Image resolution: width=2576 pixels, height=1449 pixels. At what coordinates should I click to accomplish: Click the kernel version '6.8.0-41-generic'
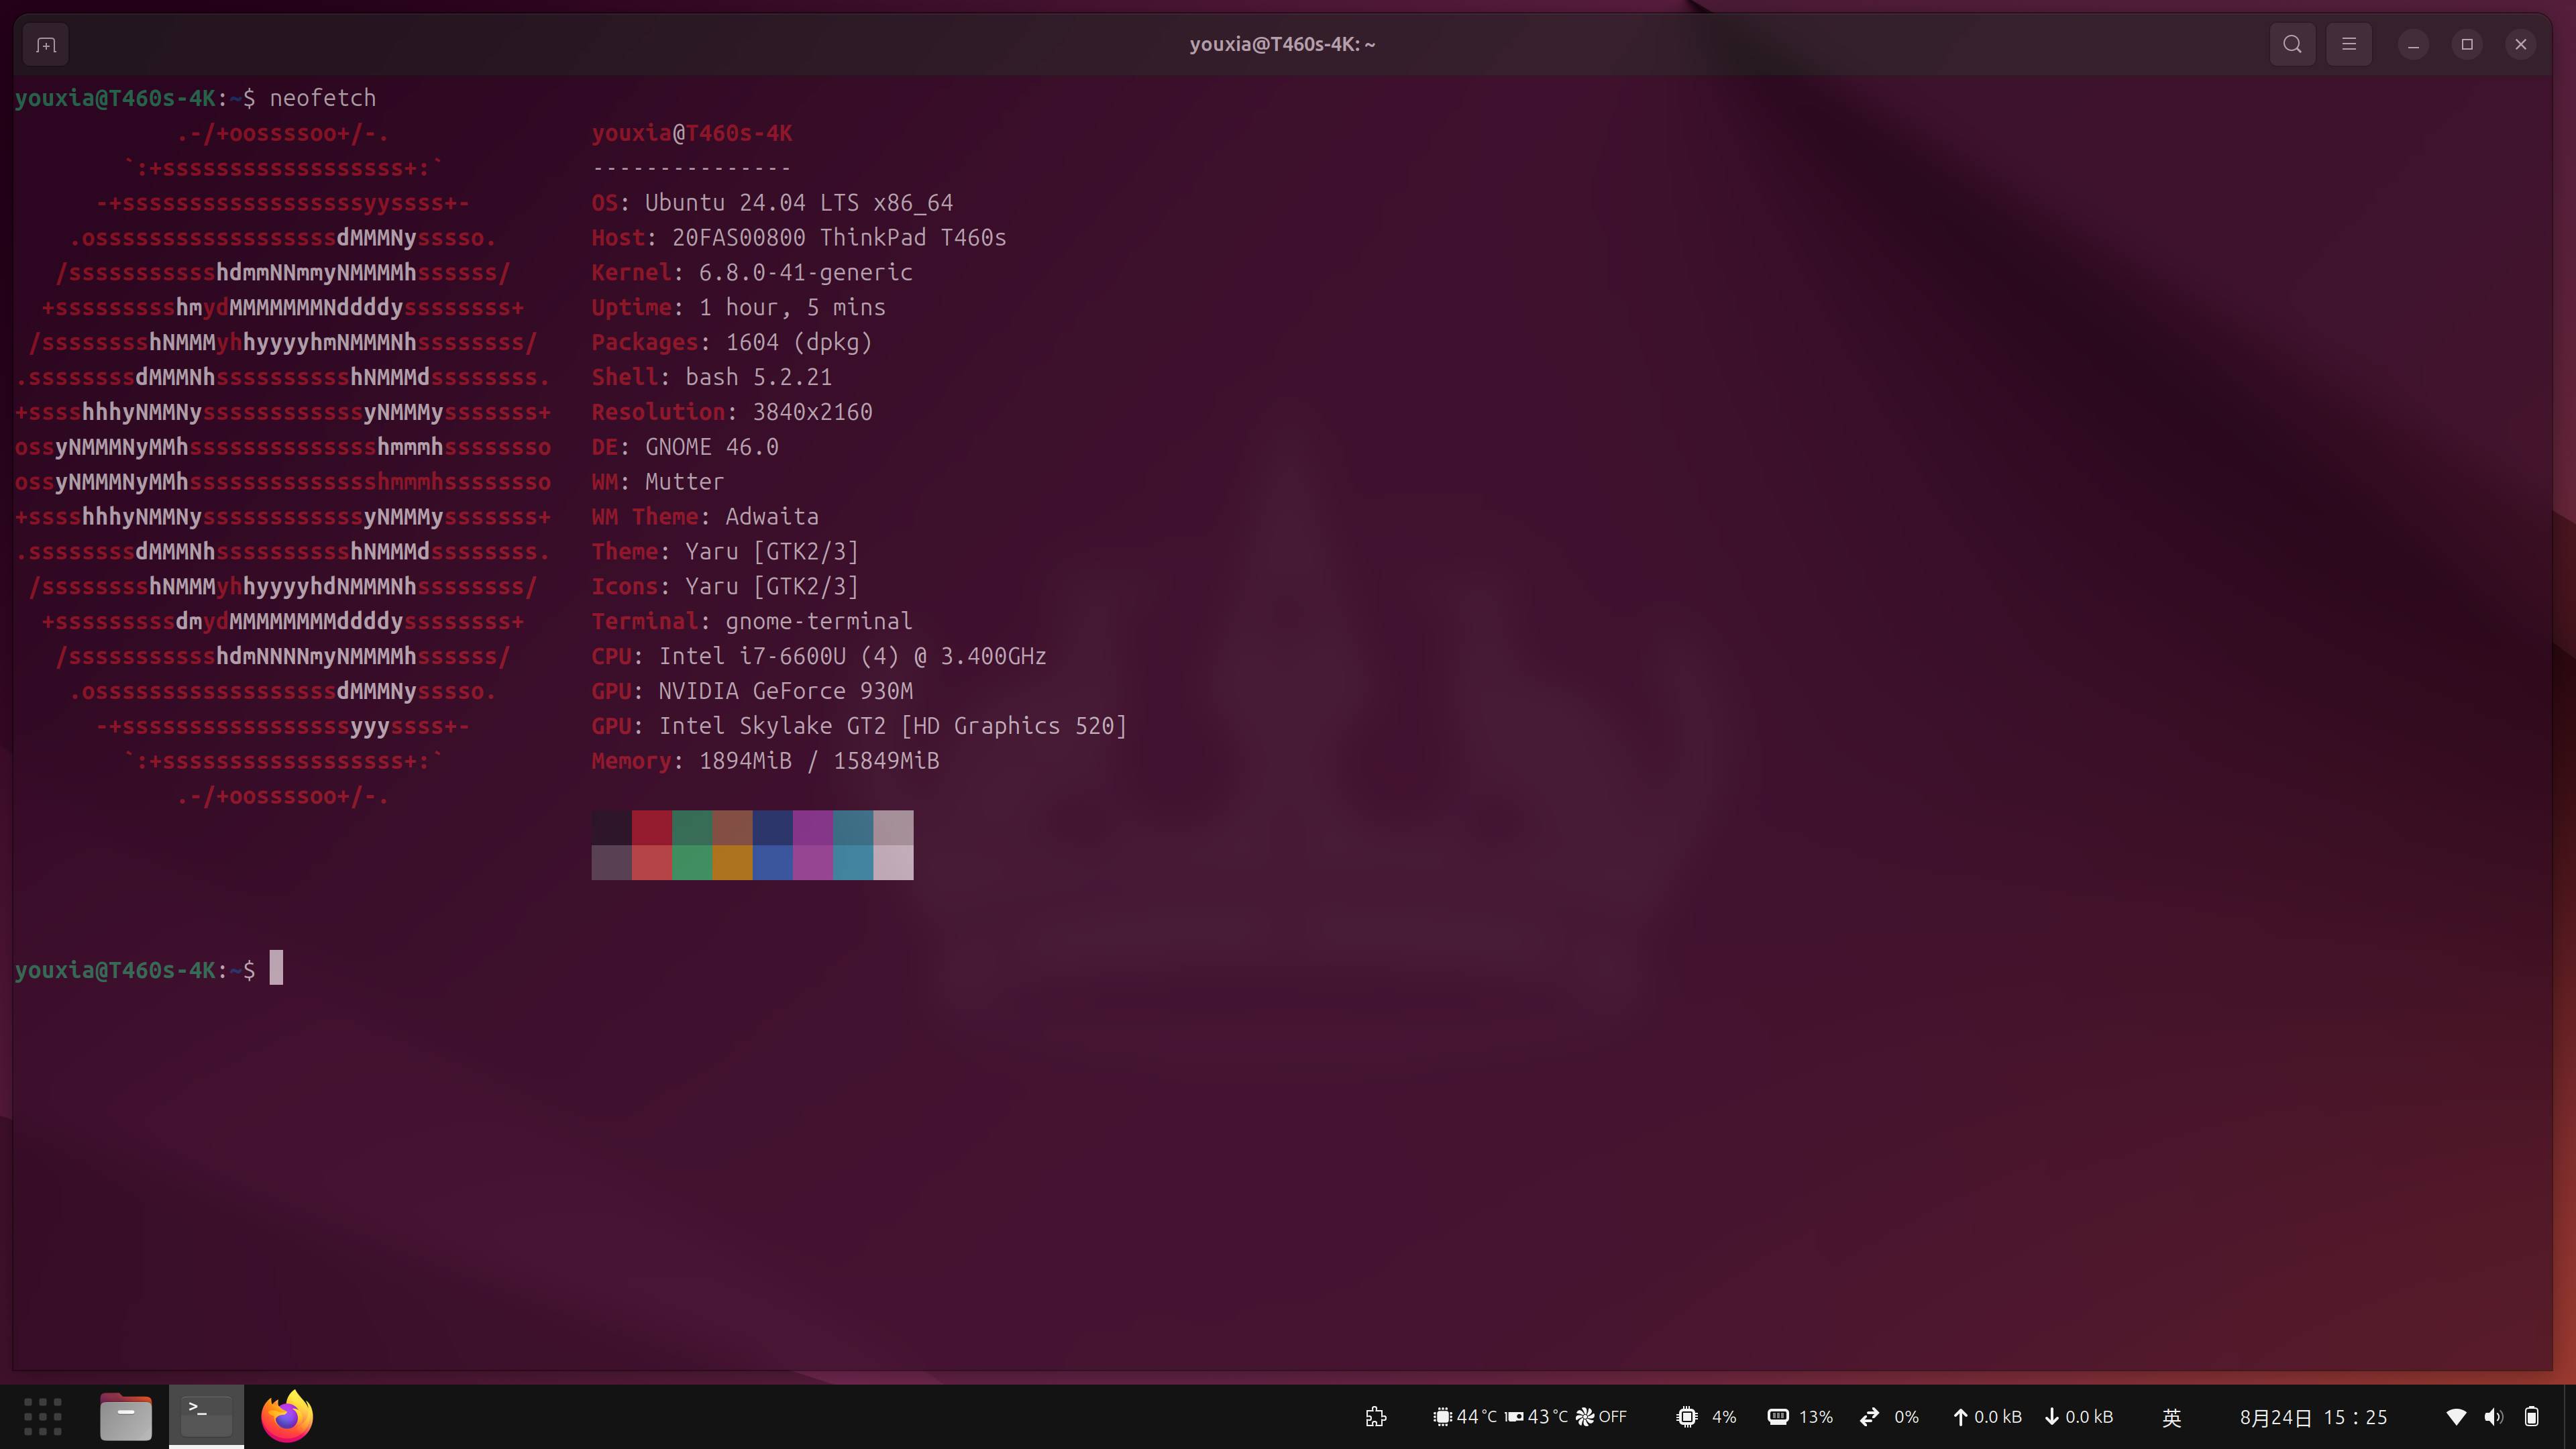coord(805,273)
